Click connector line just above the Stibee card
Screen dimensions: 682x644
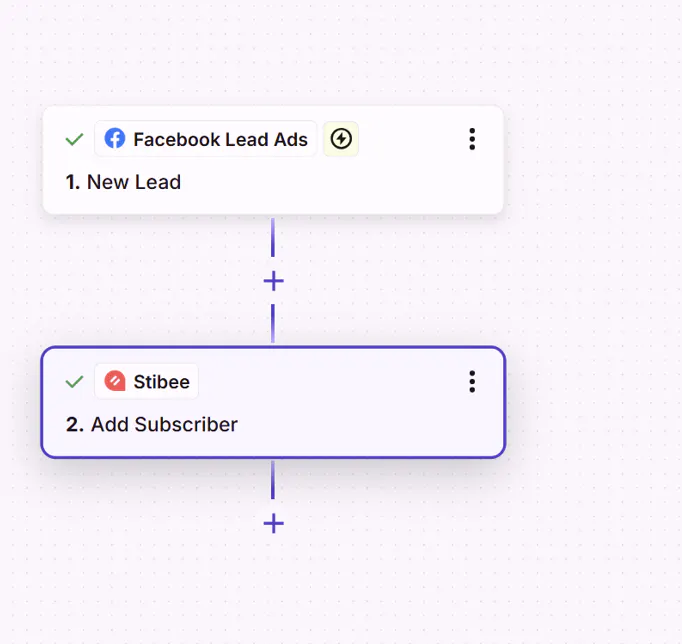click(x=273, y=324)
